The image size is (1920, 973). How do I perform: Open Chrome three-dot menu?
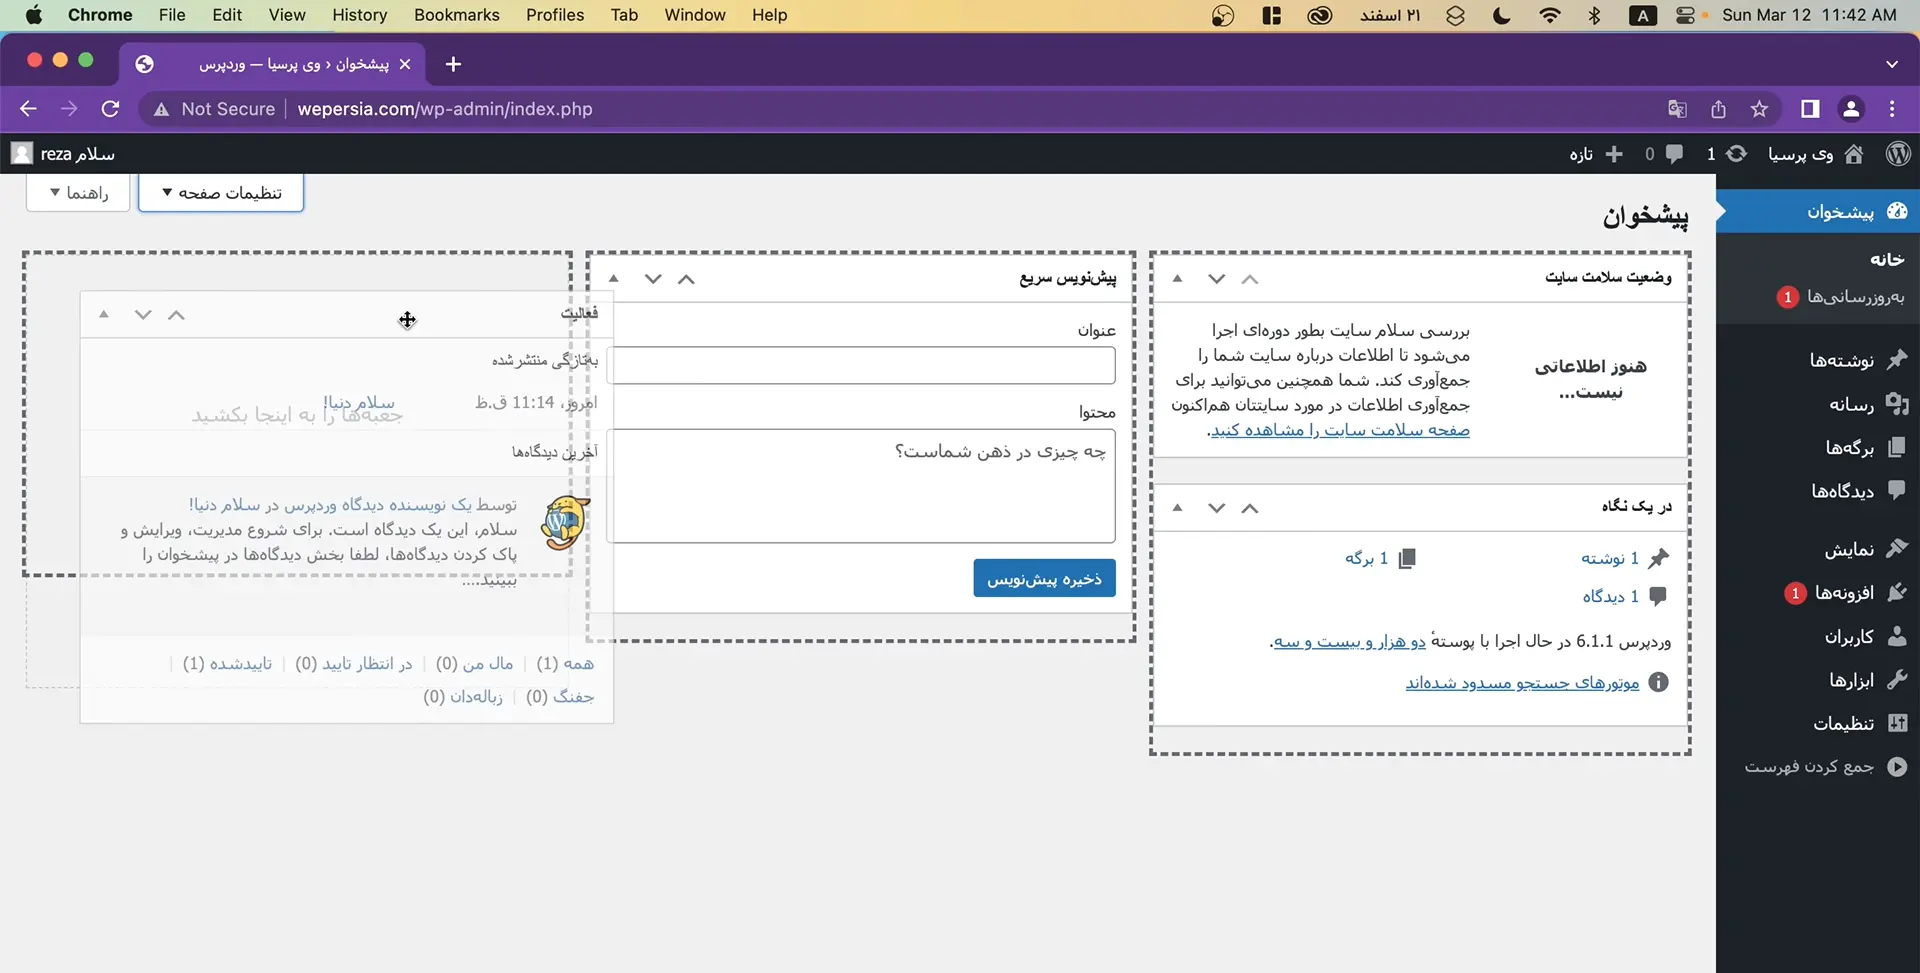1892,109
